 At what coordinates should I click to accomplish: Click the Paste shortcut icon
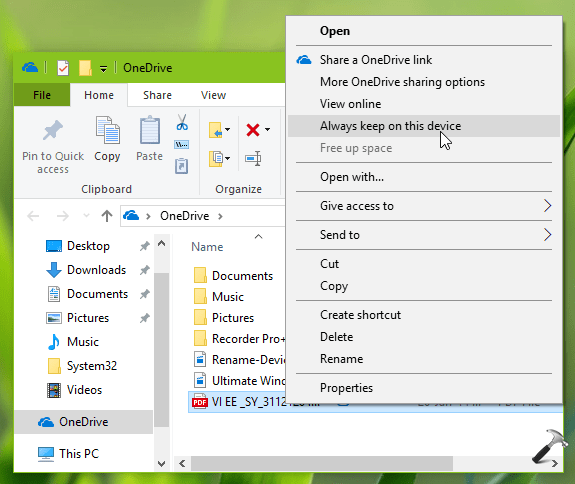(x=182, y=166)
